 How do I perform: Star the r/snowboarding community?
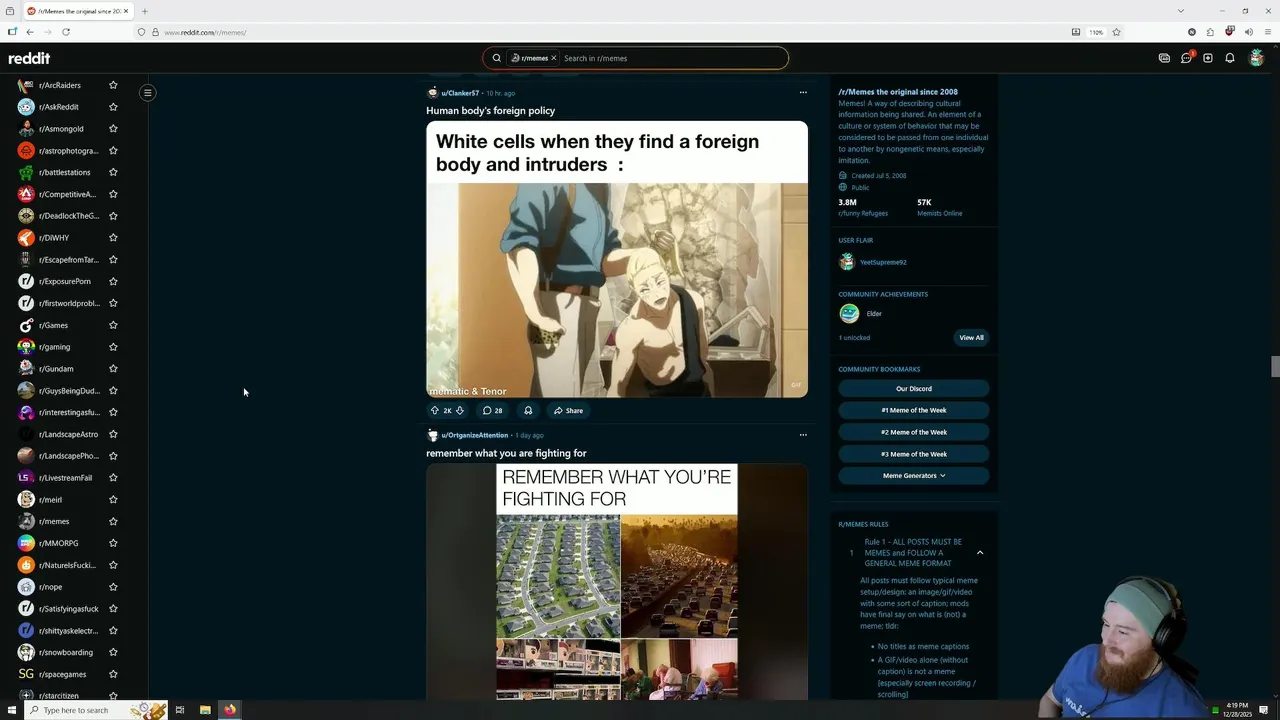pos(113,652)
